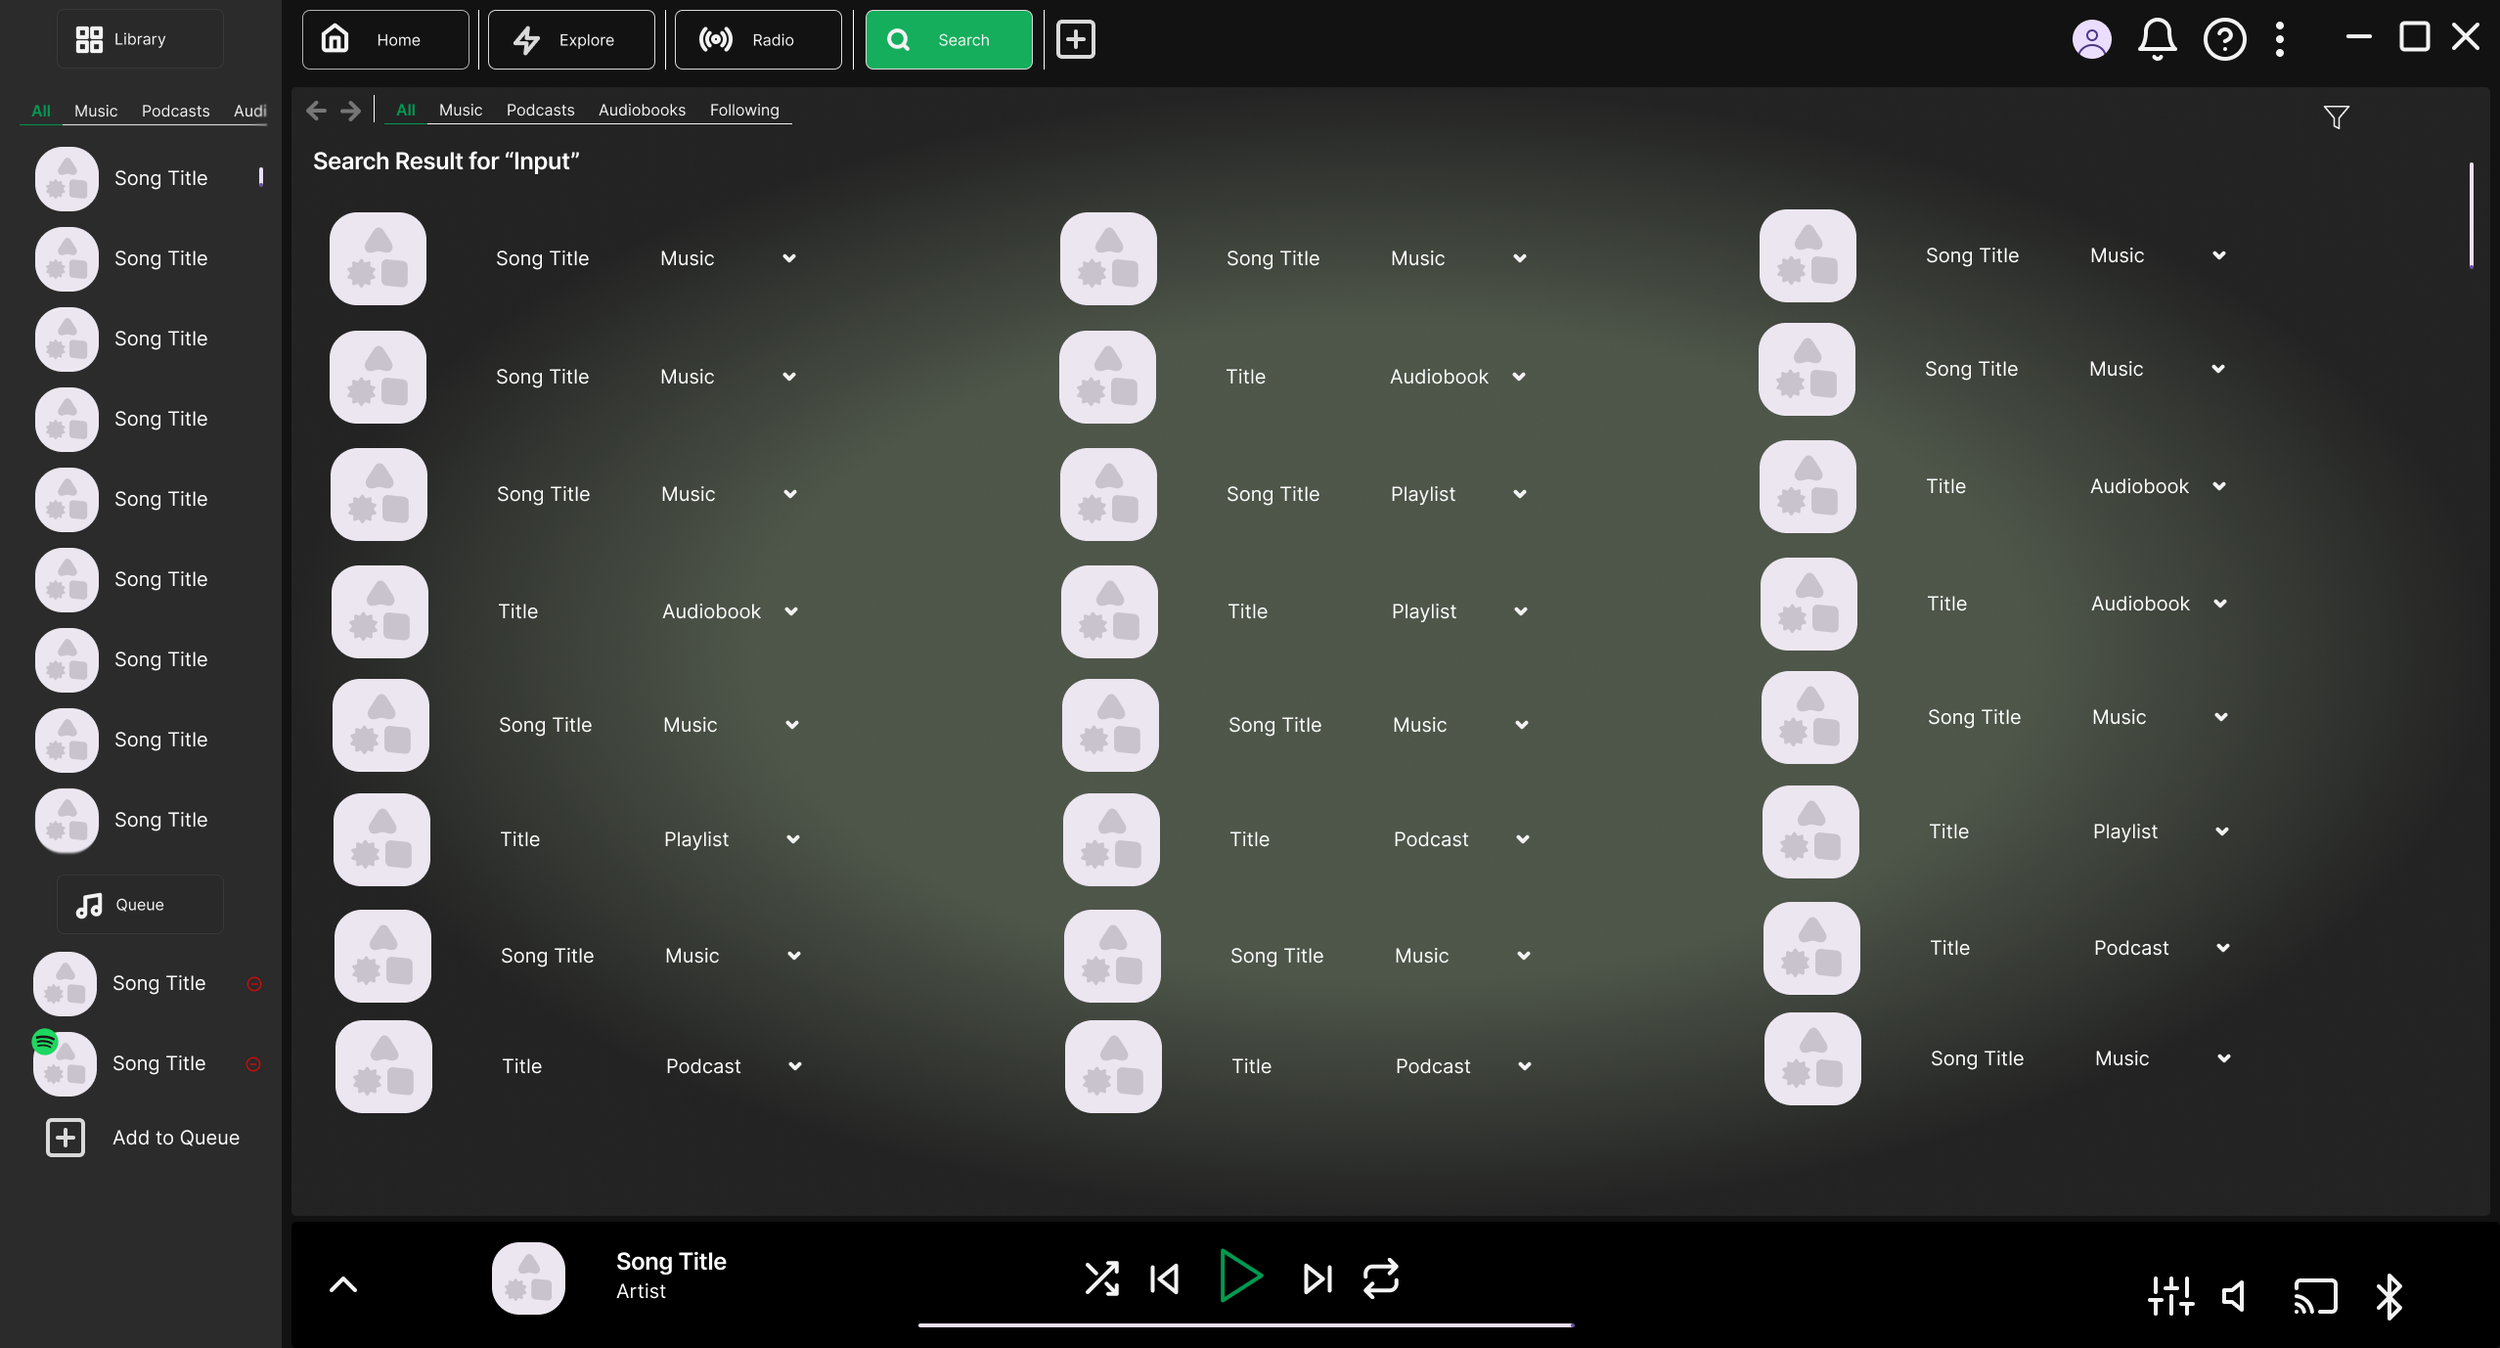2500x1348 pixels.
Task: Click the plus icon beside Search tab
Action: pos(1075,40)
